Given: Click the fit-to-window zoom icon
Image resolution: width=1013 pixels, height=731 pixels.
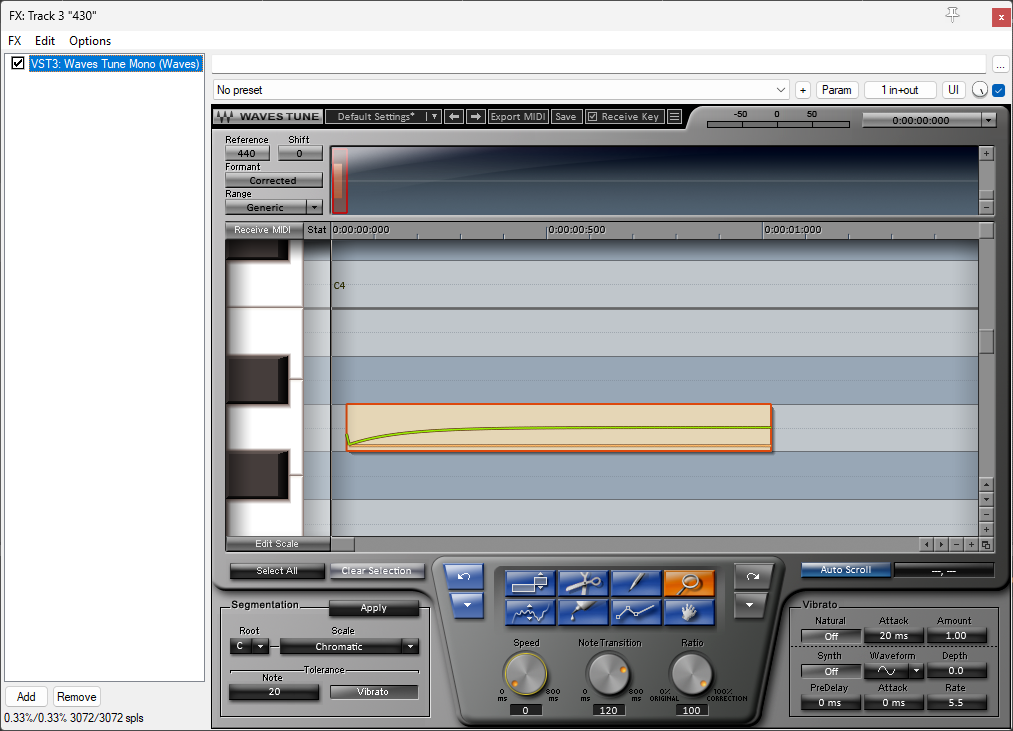Looking at the screenshot, I should coord(986,544).
